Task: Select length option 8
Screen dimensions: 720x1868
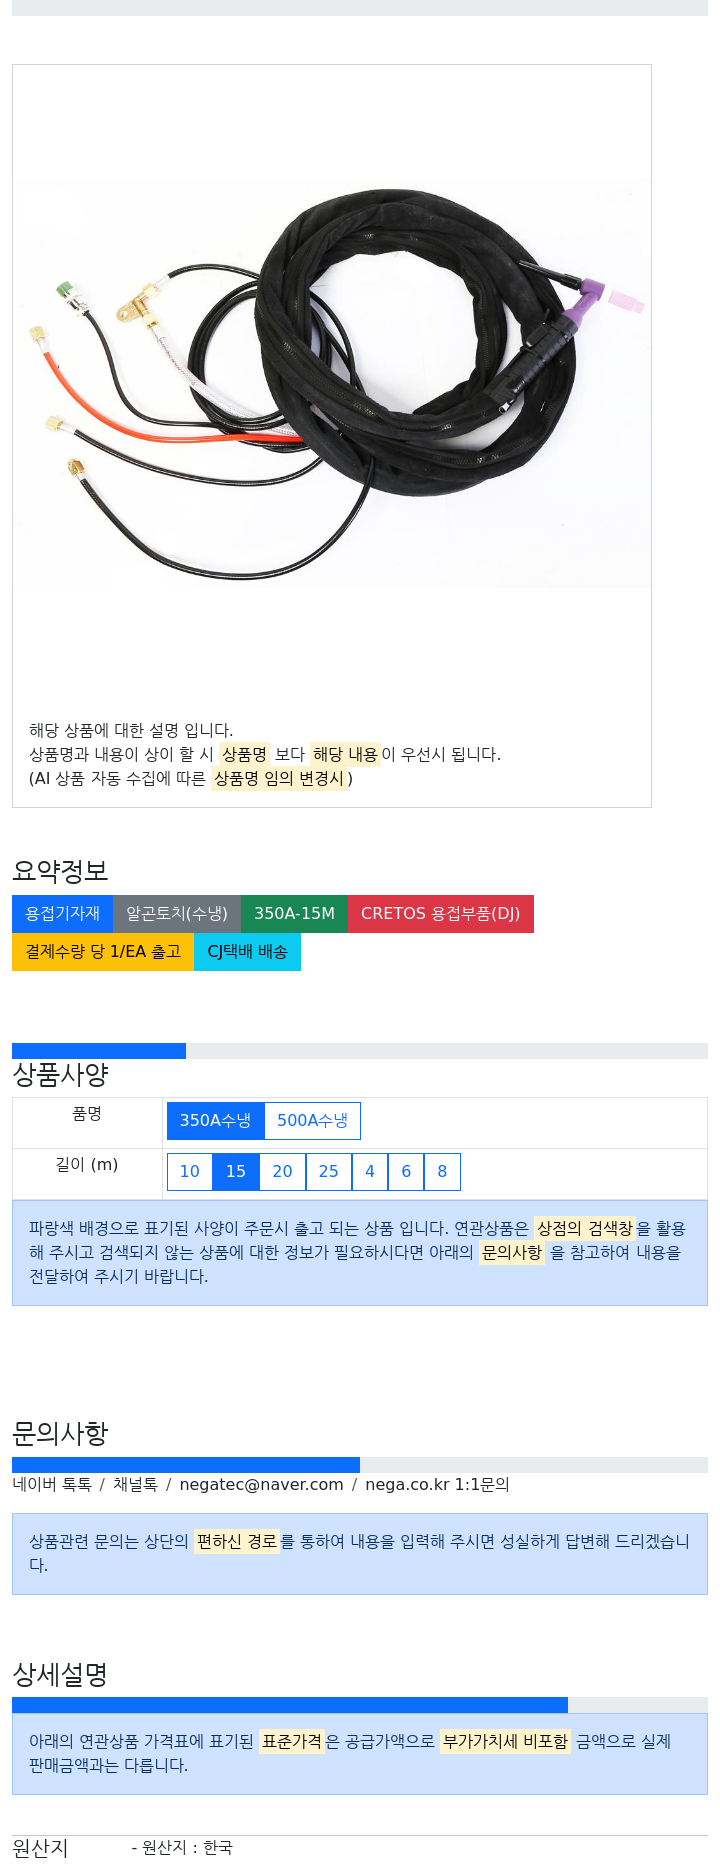Action: (x=442, y=1172)
